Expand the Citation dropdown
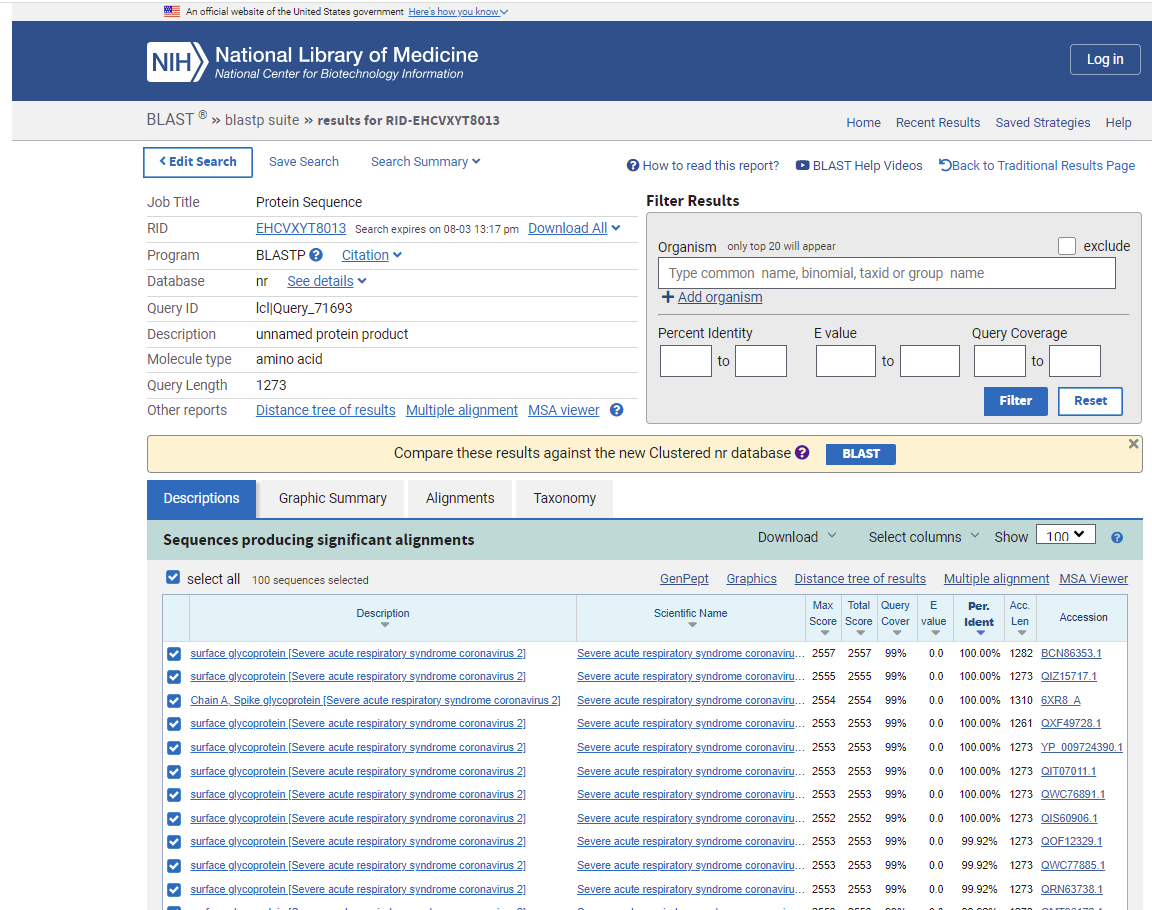 pyautogui.click(x=372, y=255)
